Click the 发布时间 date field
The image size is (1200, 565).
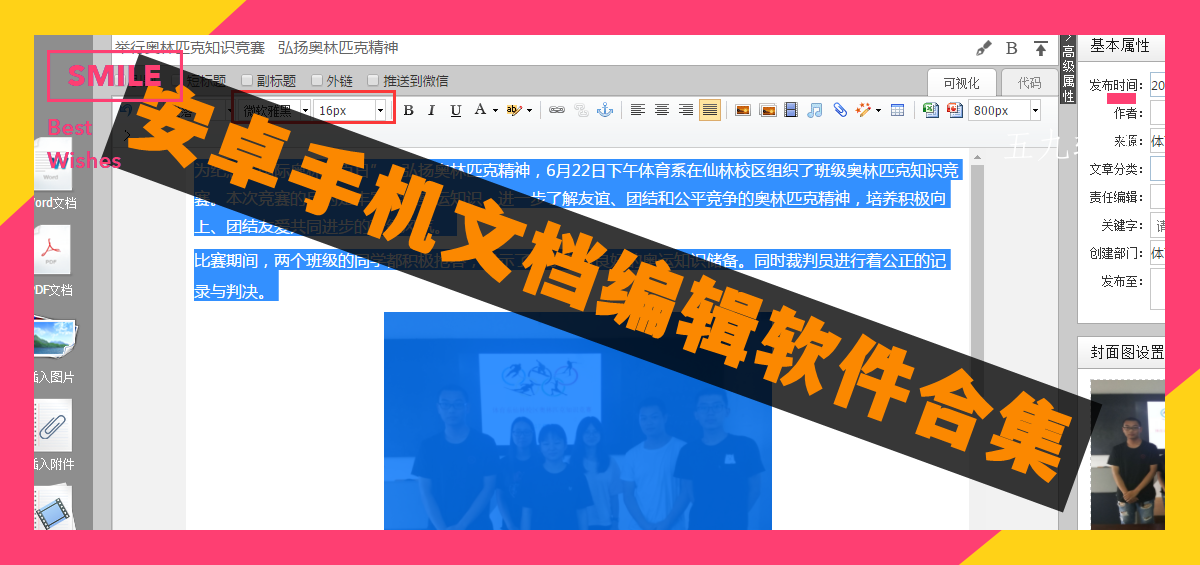click(x=1158, y=86)
